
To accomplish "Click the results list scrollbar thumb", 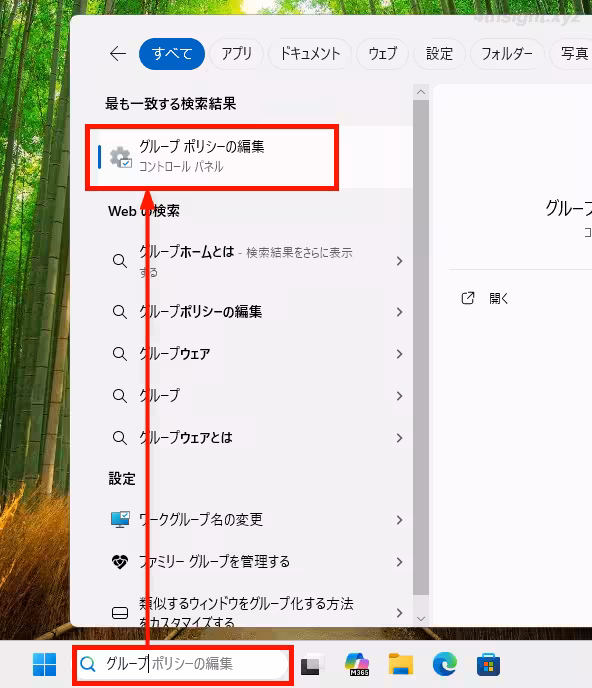I will point(421,348).
